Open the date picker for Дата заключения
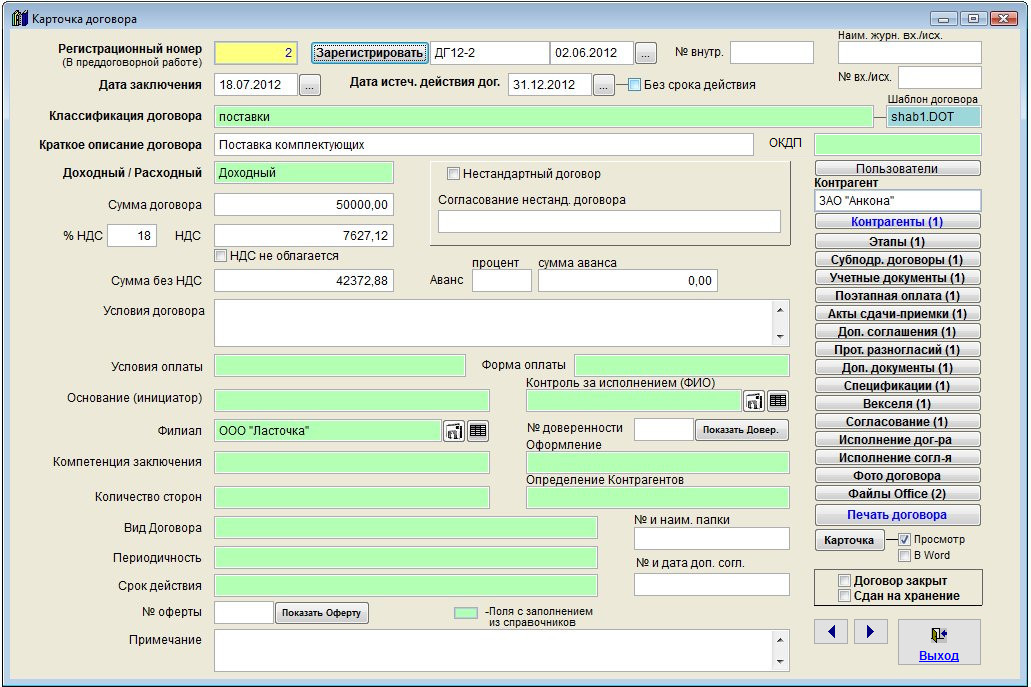The width and height of the screenshot is (1031, 687). [310, 86]
